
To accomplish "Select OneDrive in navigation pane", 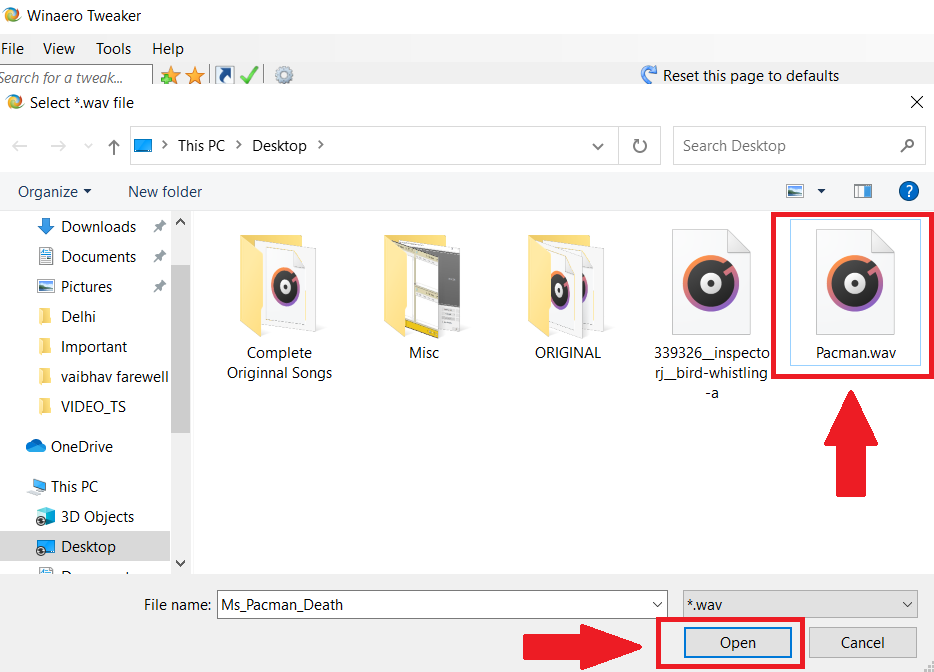I will click(x=69, y=446).
